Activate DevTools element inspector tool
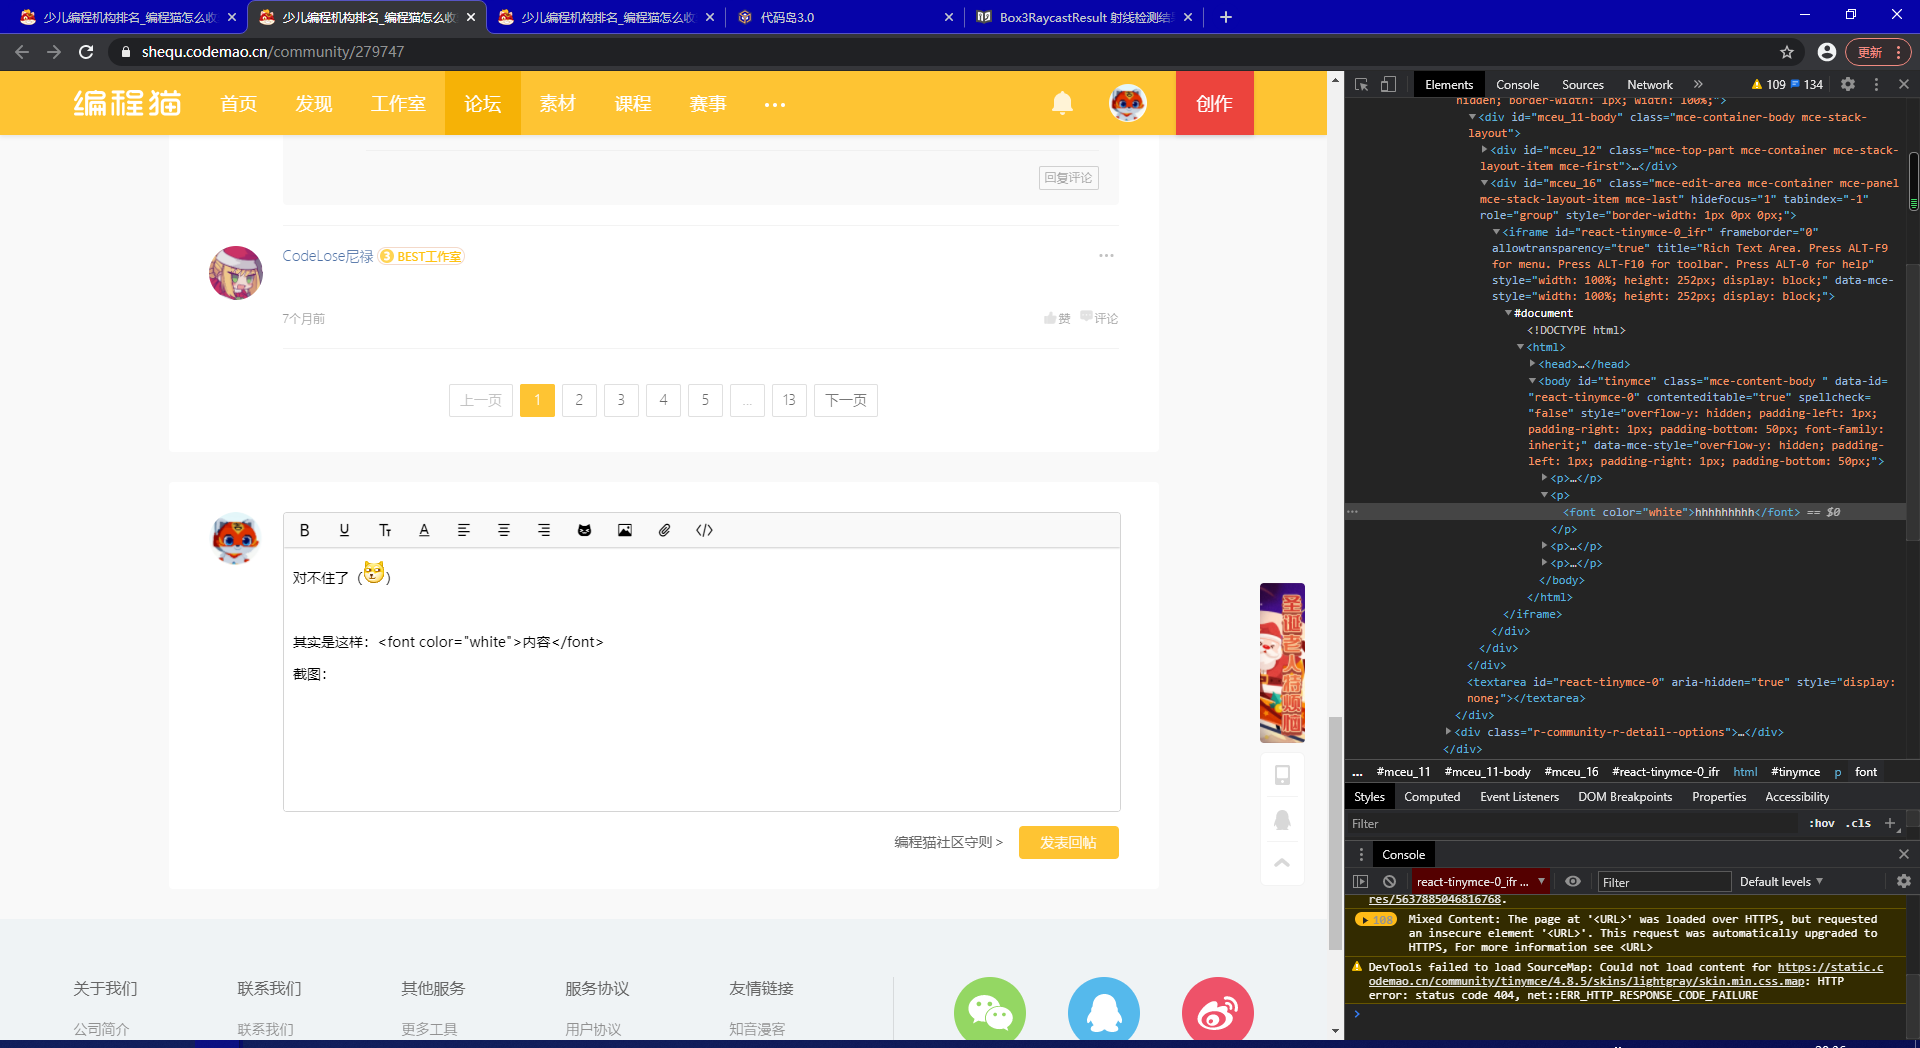The width and height of the screenshot is (1920, 1048). (x=1361, y=84)
